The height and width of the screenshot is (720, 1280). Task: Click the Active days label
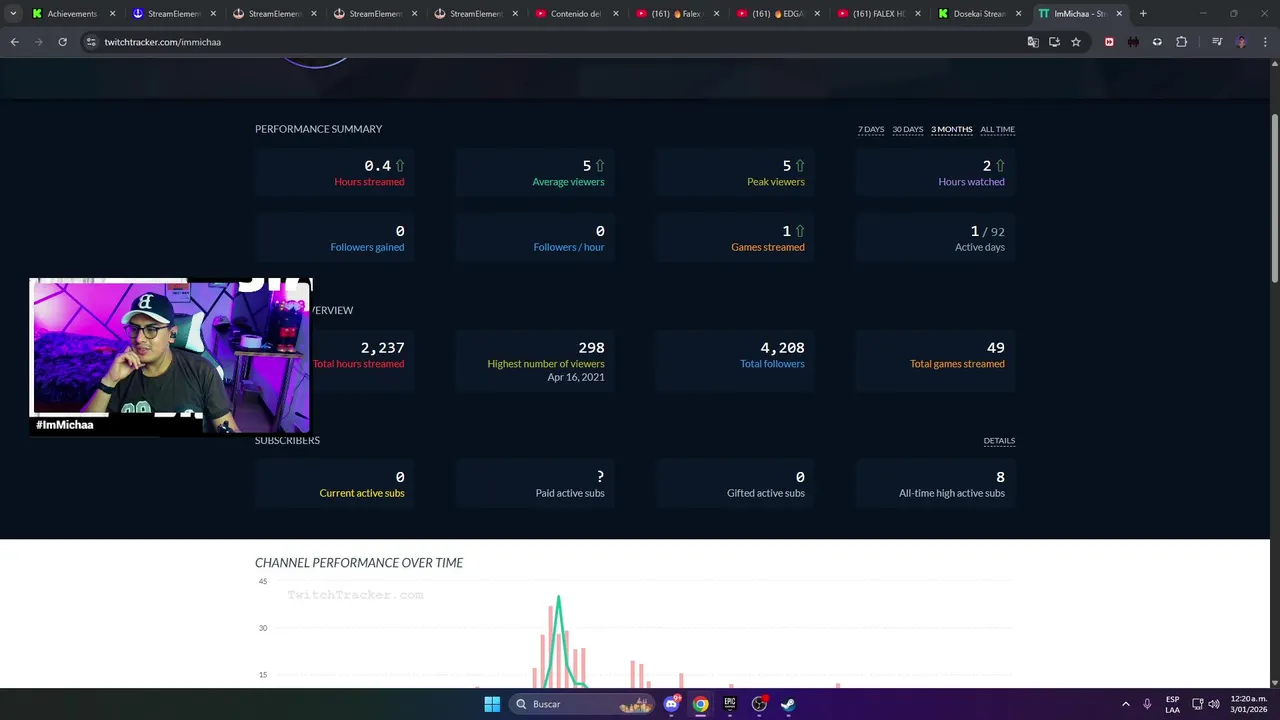coord(980,247)
